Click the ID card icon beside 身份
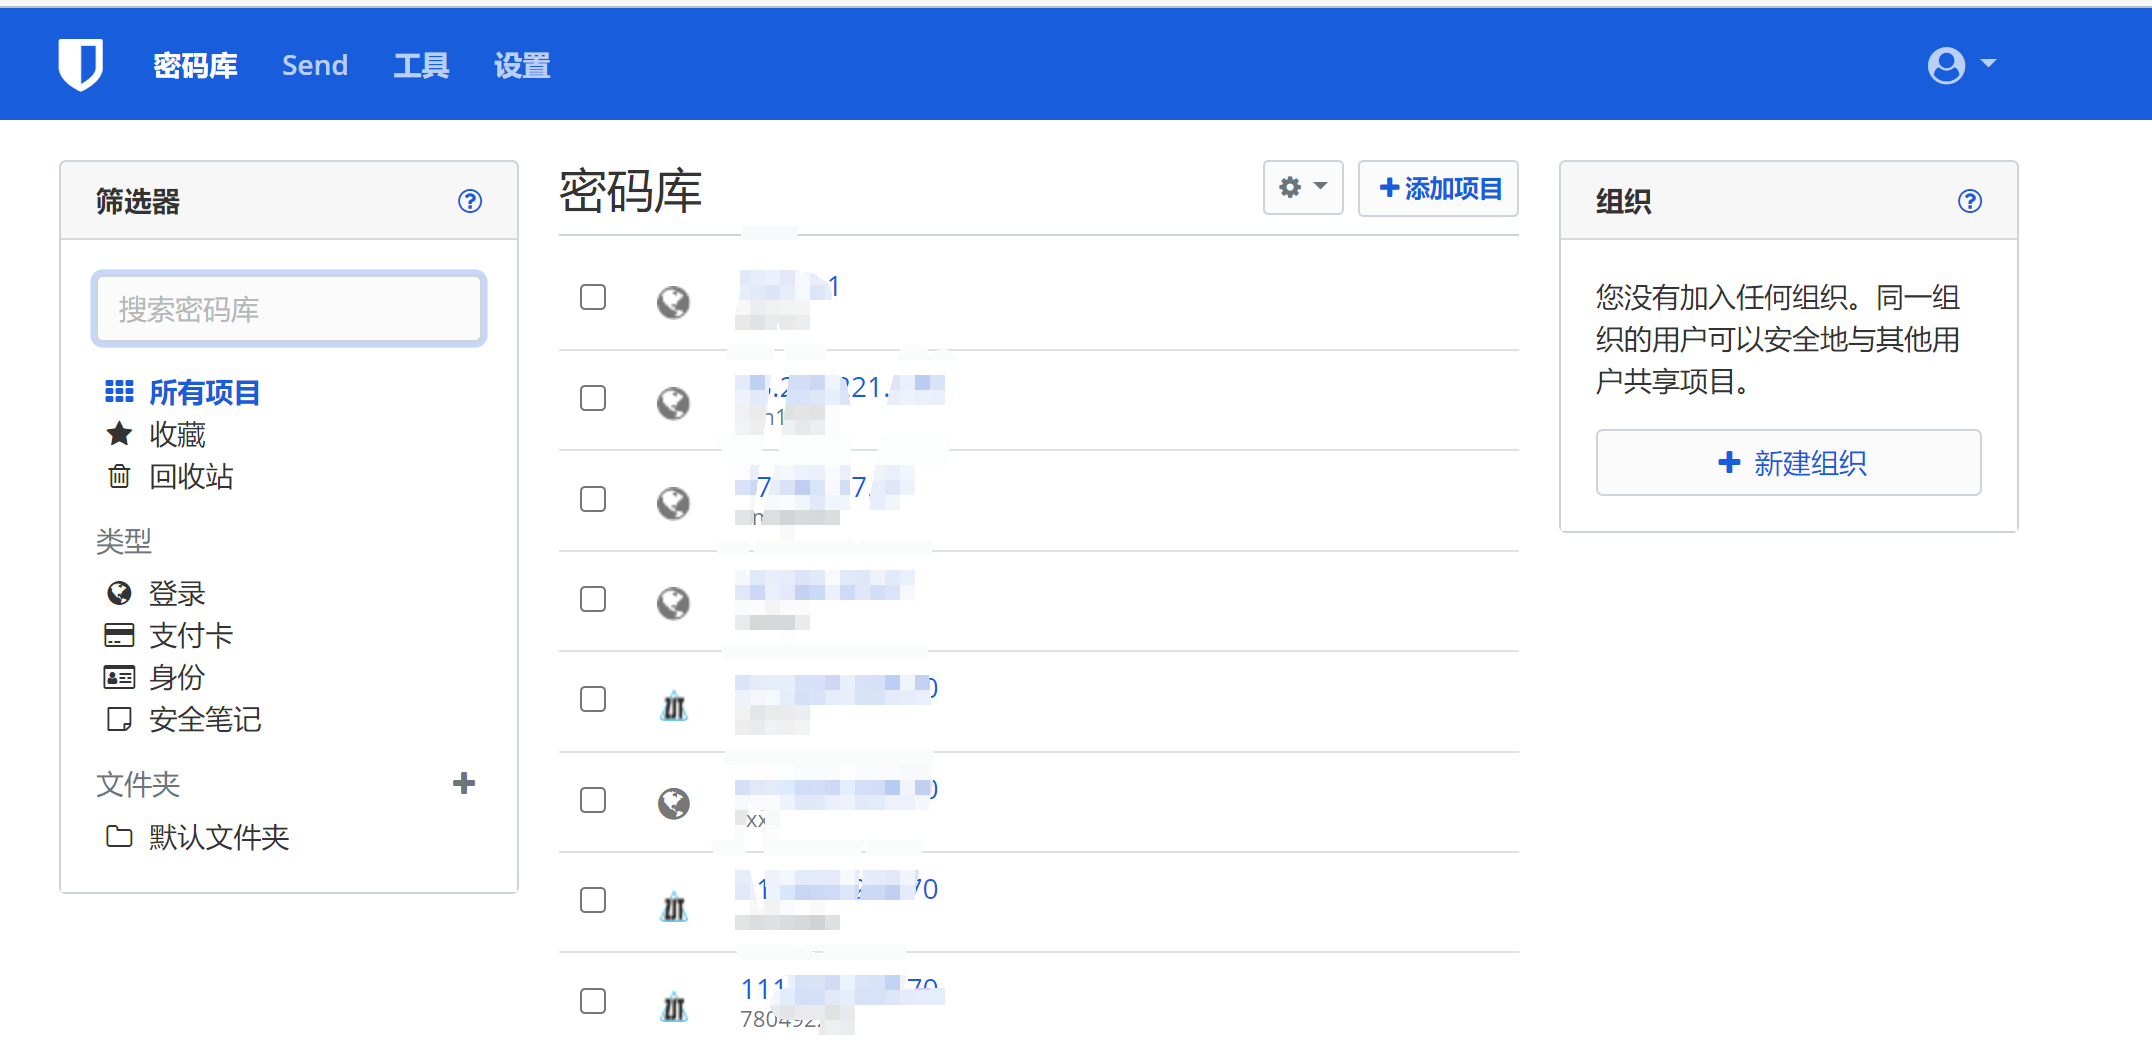 (x=119, y=677)
